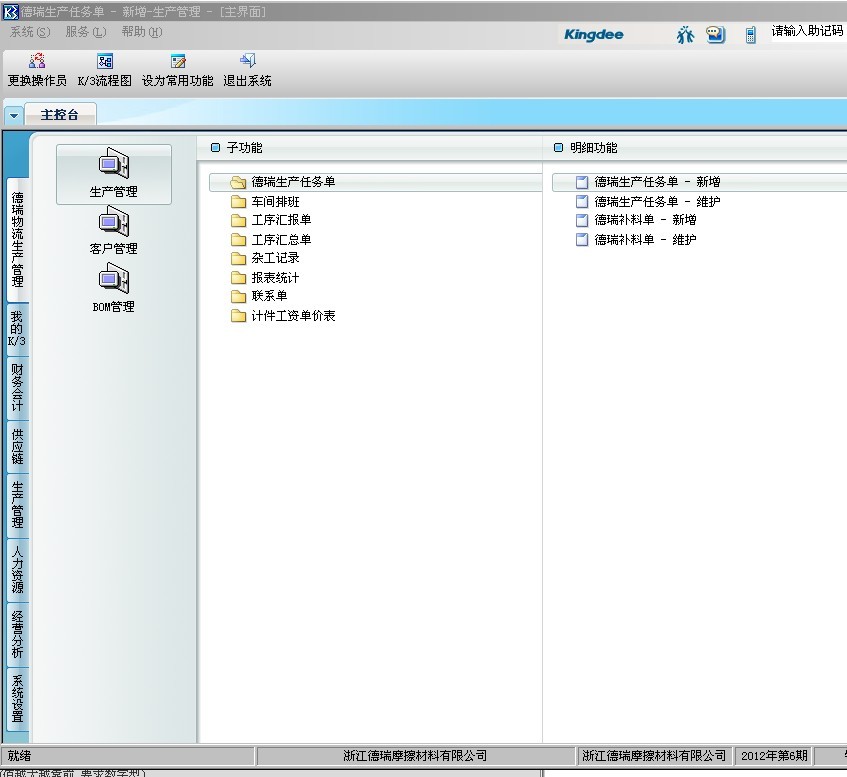Select the 人力资源 side tab
The image size is (847, 777).
pyautogui.click(x=17, y=570)
